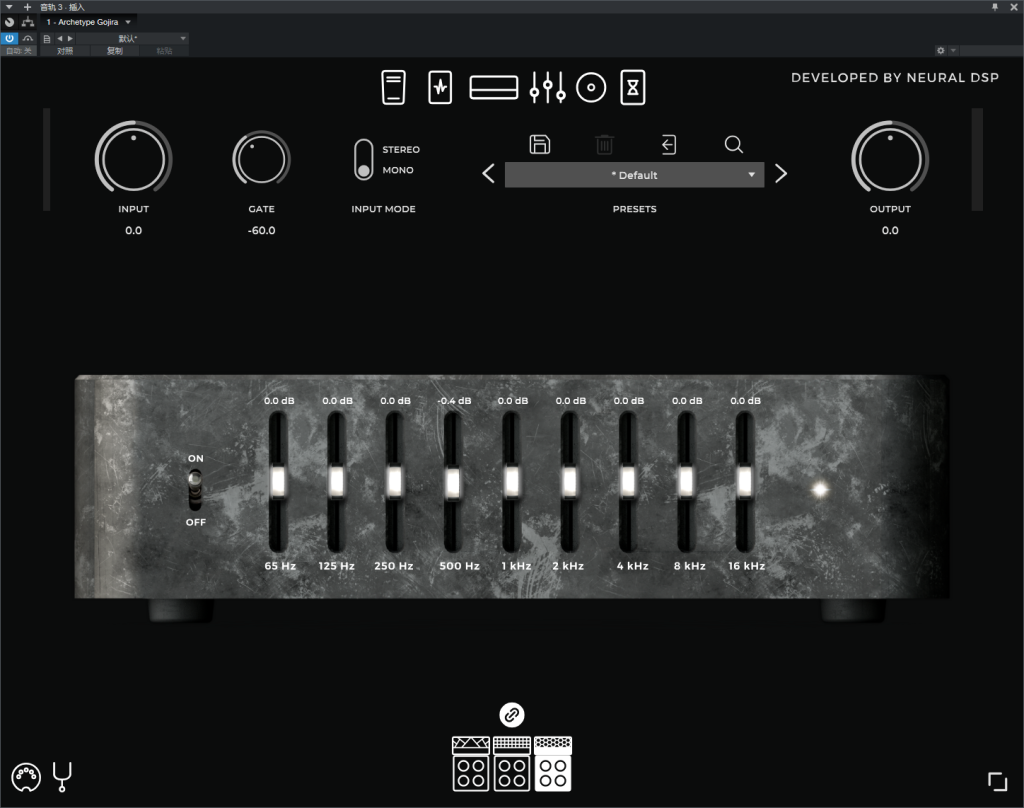The width and height of the screenshot is (1024, 808).
Task: Open the graphic EQ section
Action: [x=547, y=88]
